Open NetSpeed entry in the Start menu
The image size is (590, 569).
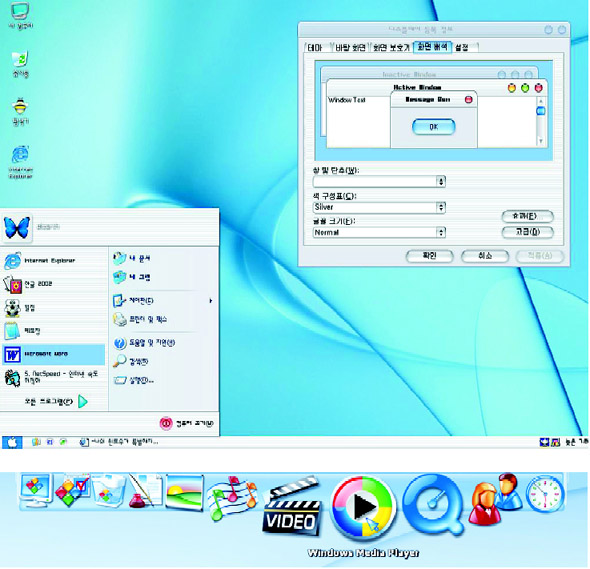pyautogui.click(x=53, y=377)
